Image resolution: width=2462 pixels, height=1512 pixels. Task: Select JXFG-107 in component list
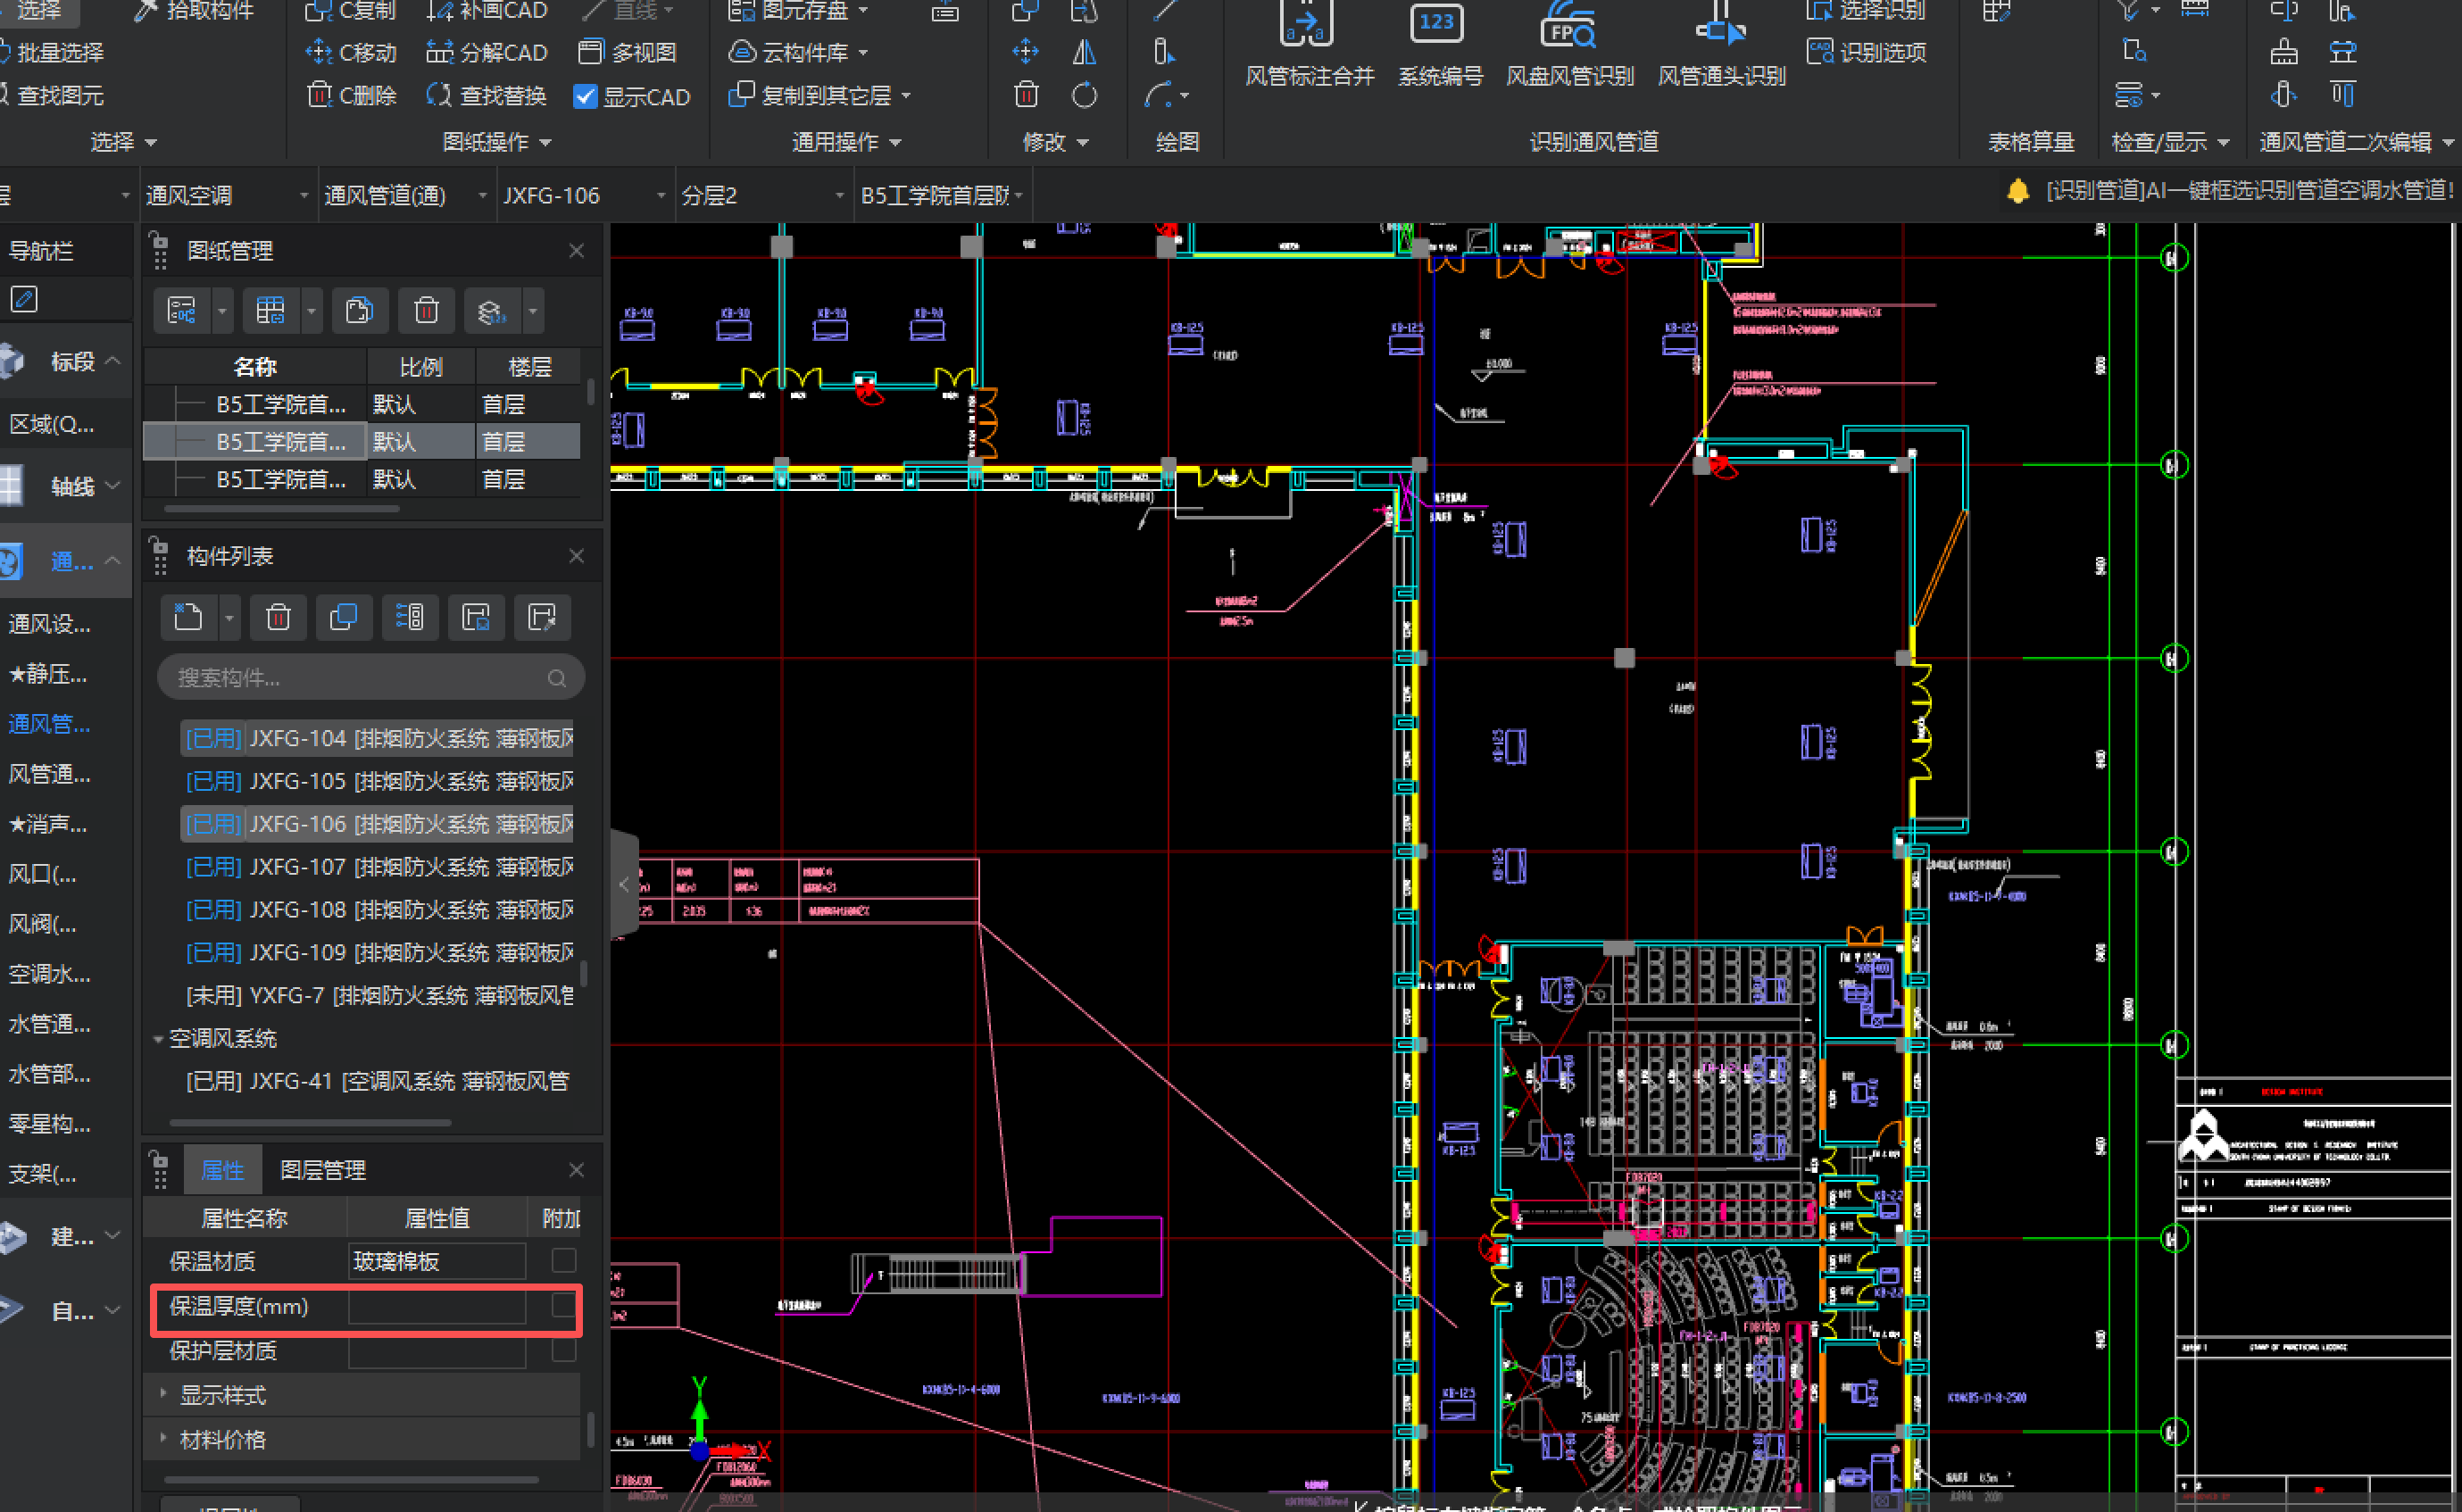point(379,867)
